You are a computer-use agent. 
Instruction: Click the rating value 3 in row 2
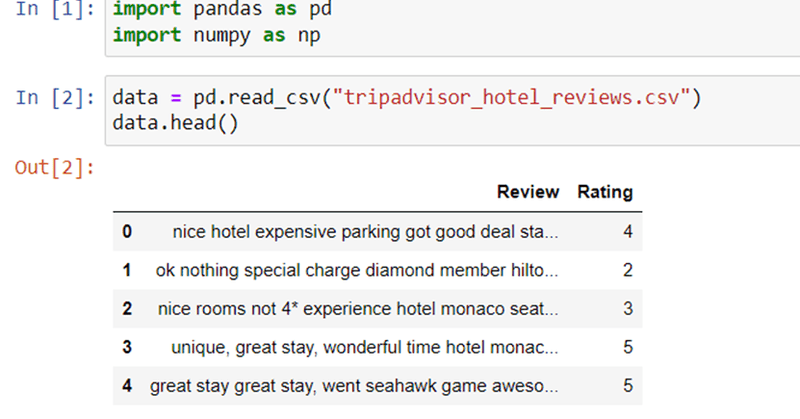click(628, 309)
